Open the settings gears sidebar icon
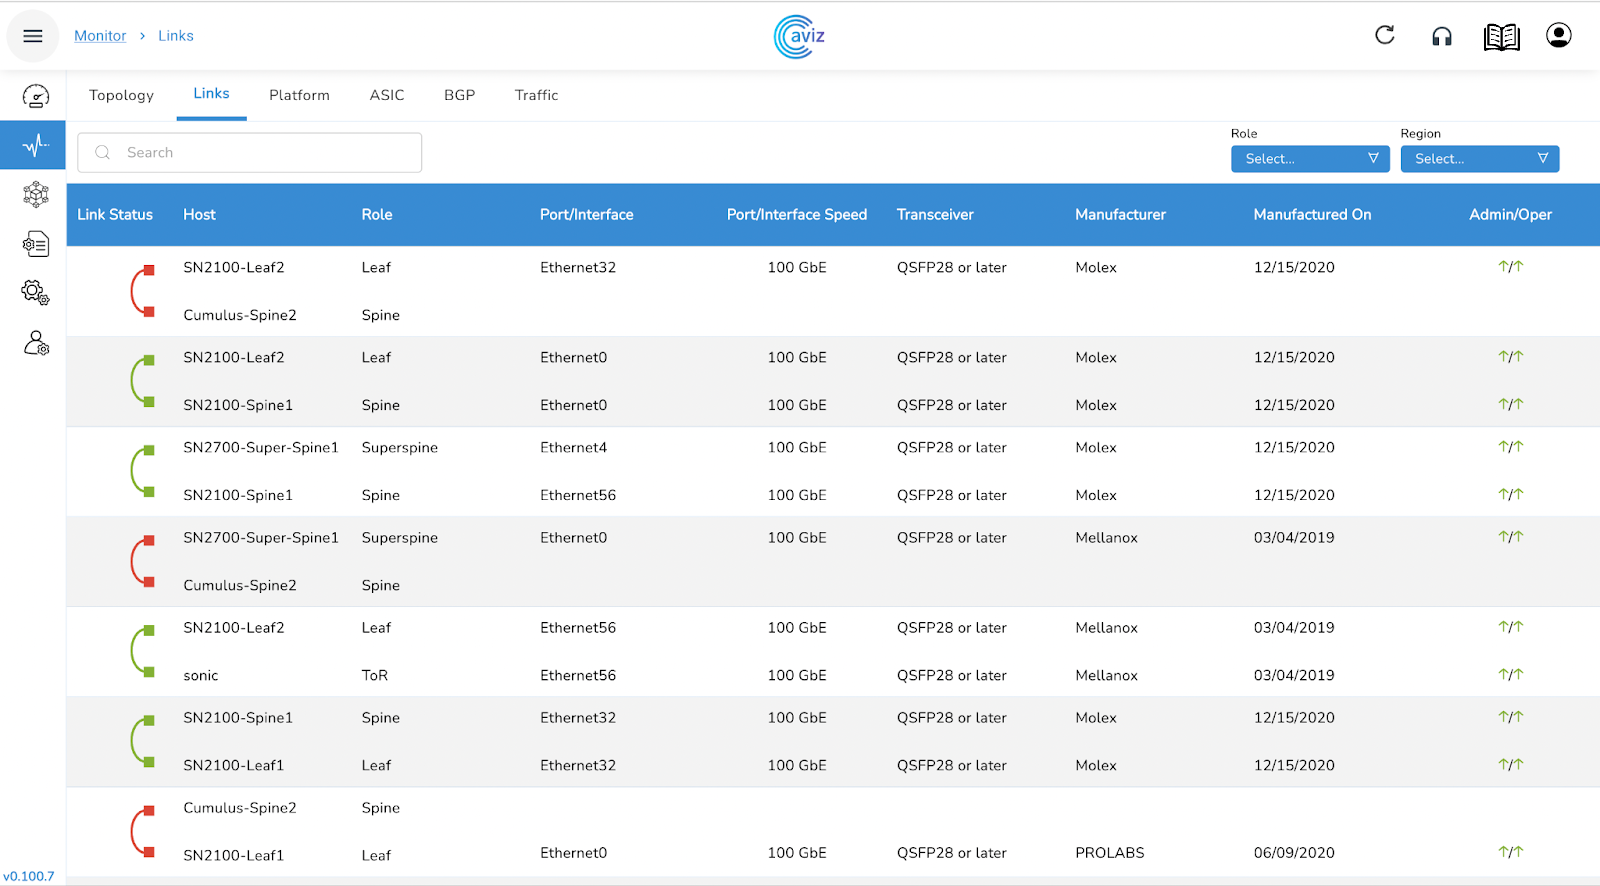The height and width of the screenshot is (886, 1600). click(35, 292)
